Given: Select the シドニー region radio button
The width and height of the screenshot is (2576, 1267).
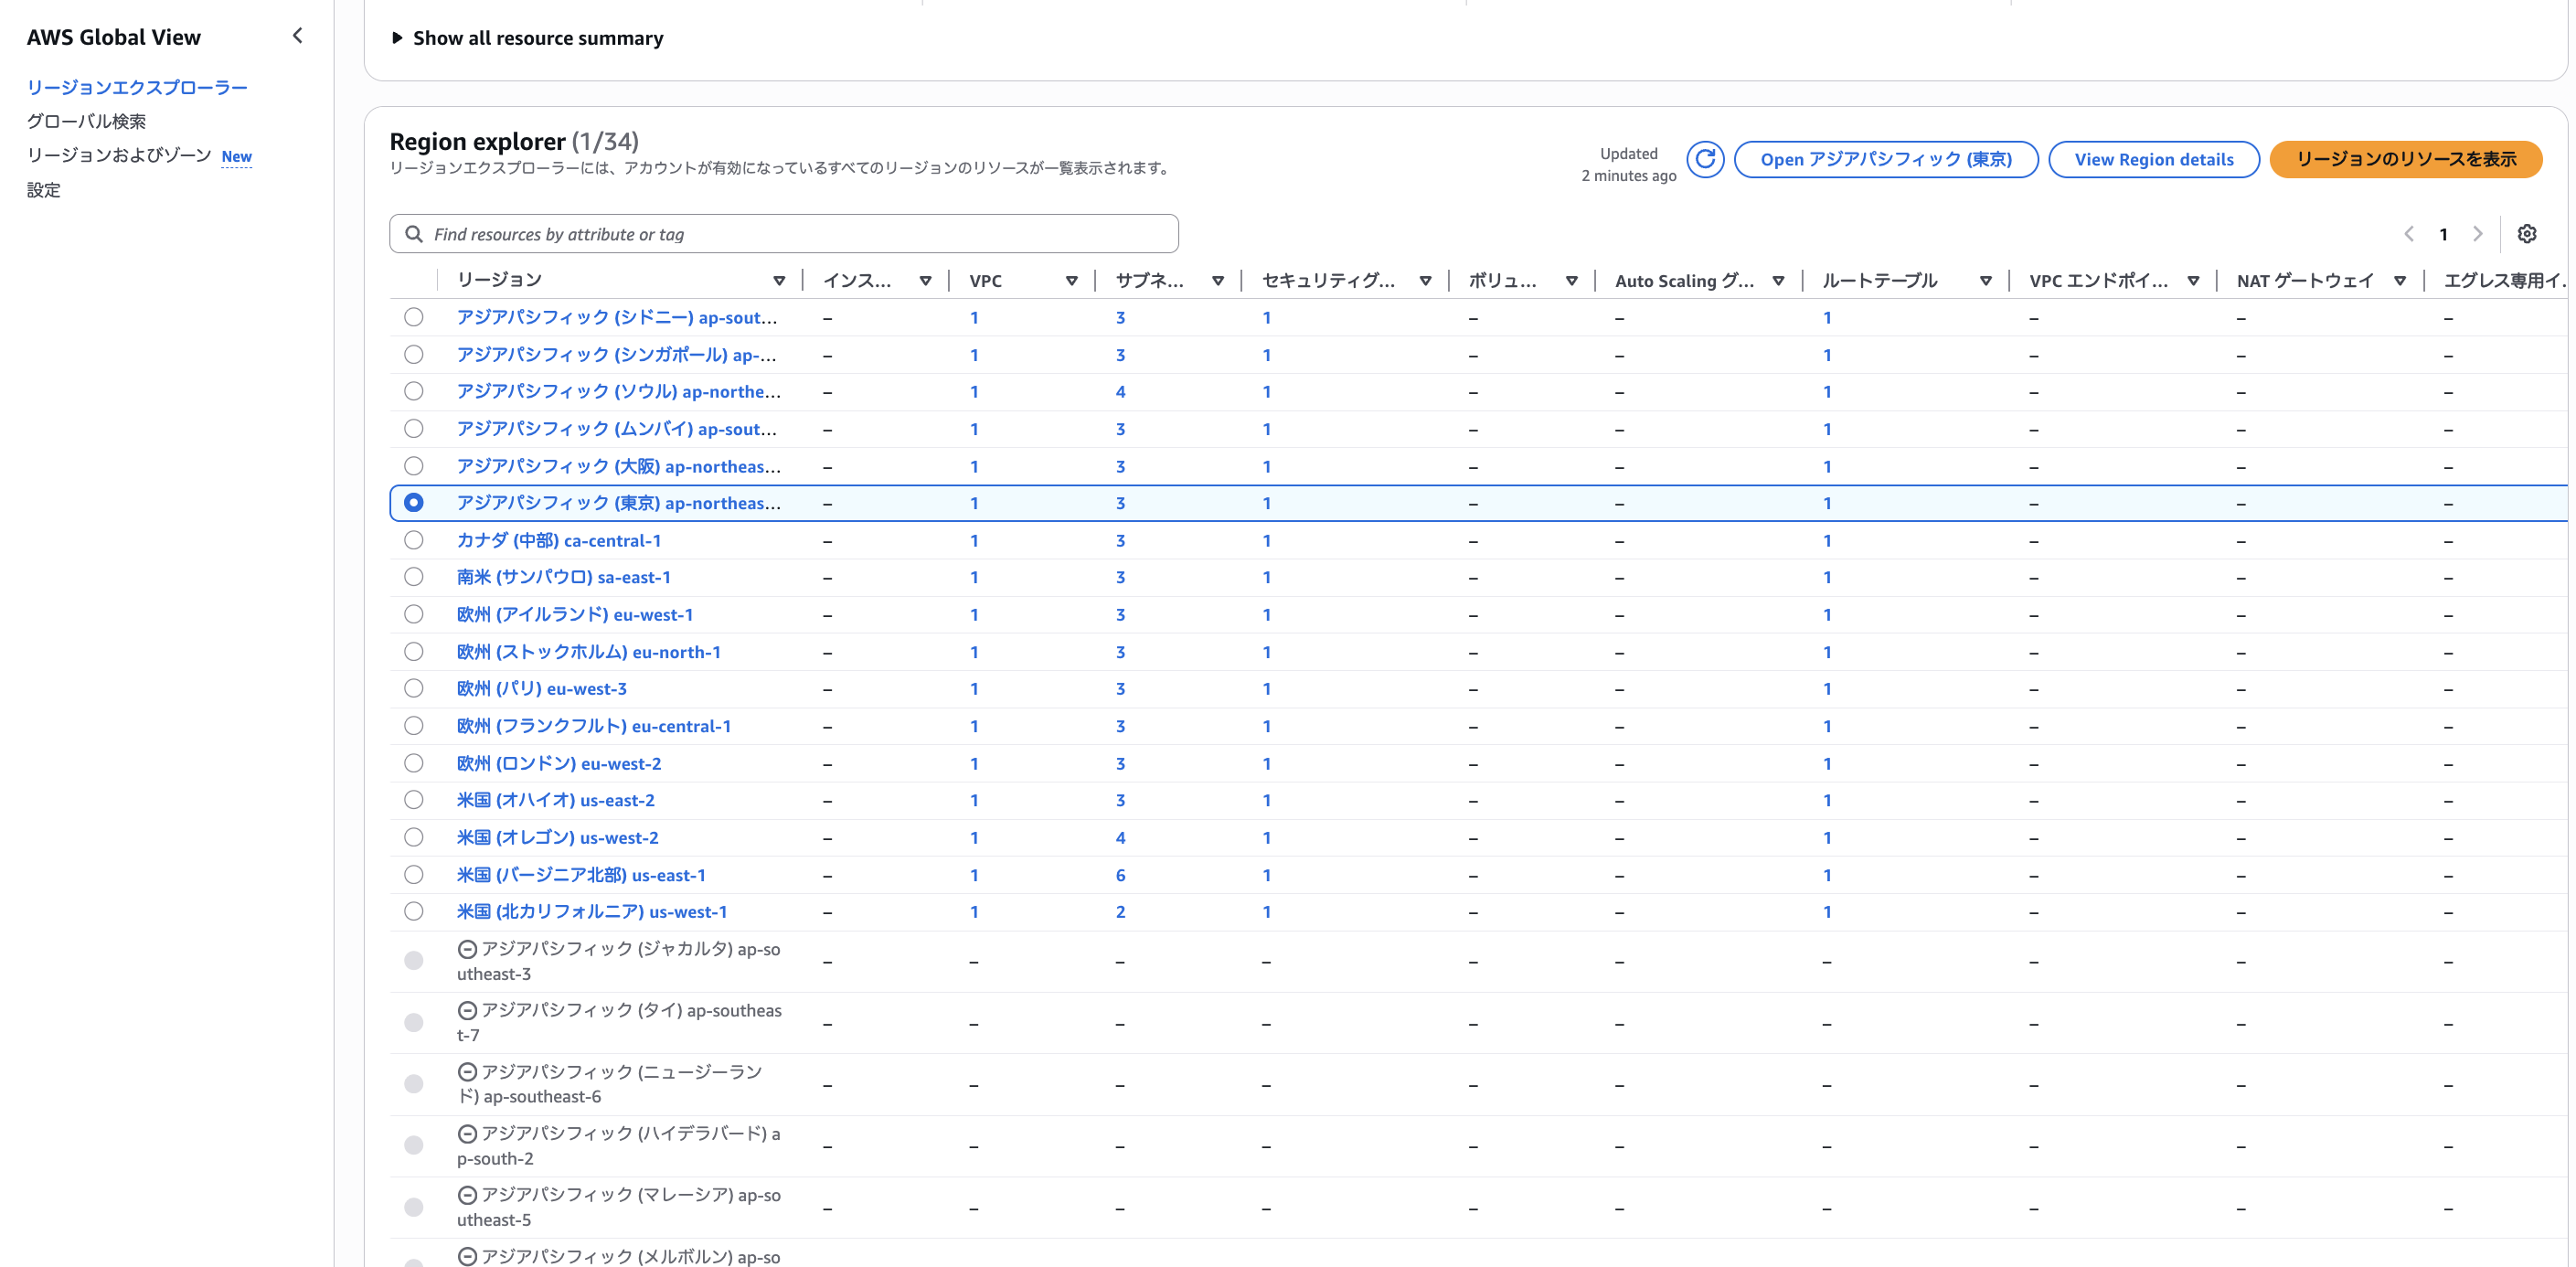Looking at the screenshot, I should (x=413, y=317).
